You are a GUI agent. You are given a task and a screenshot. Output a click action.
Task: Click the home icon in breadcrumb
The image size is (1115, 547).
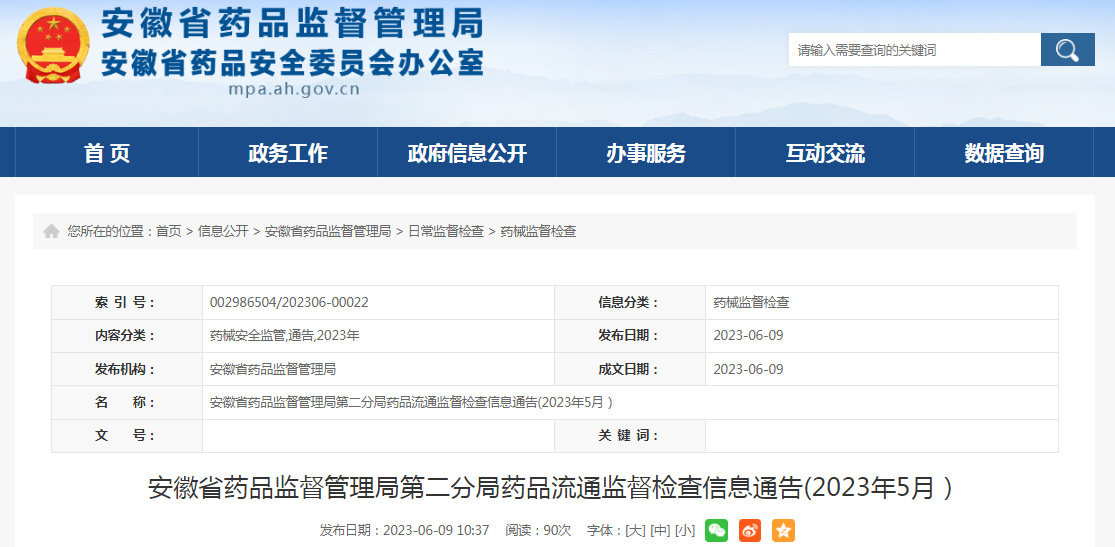click(51, 231)
